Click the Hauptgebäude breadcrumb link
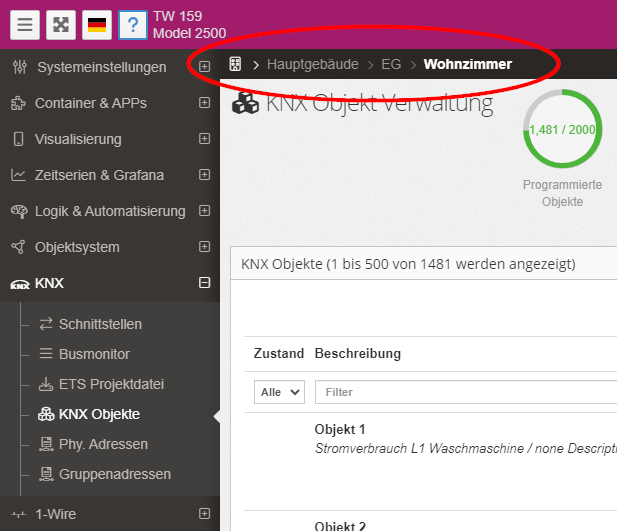617x531 pixels. pos(312,64)
